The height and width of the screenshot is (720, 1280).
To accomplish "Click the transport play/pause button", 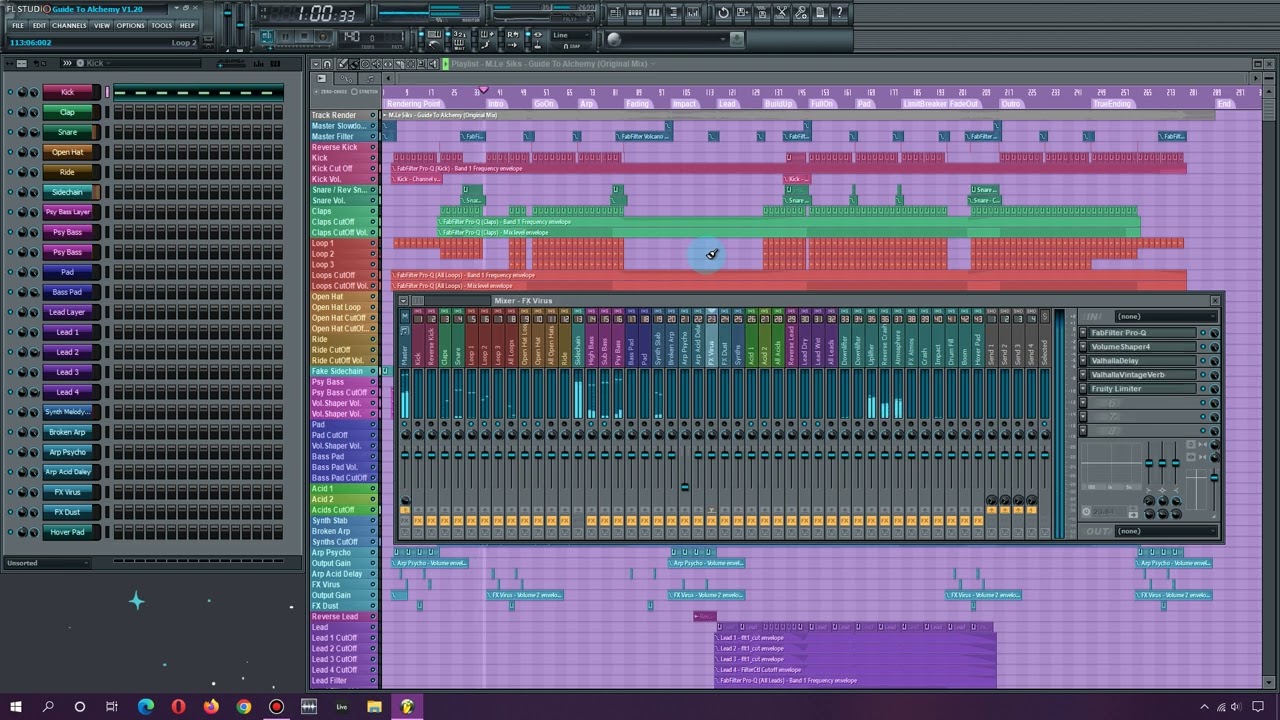I will pos(285,37).
